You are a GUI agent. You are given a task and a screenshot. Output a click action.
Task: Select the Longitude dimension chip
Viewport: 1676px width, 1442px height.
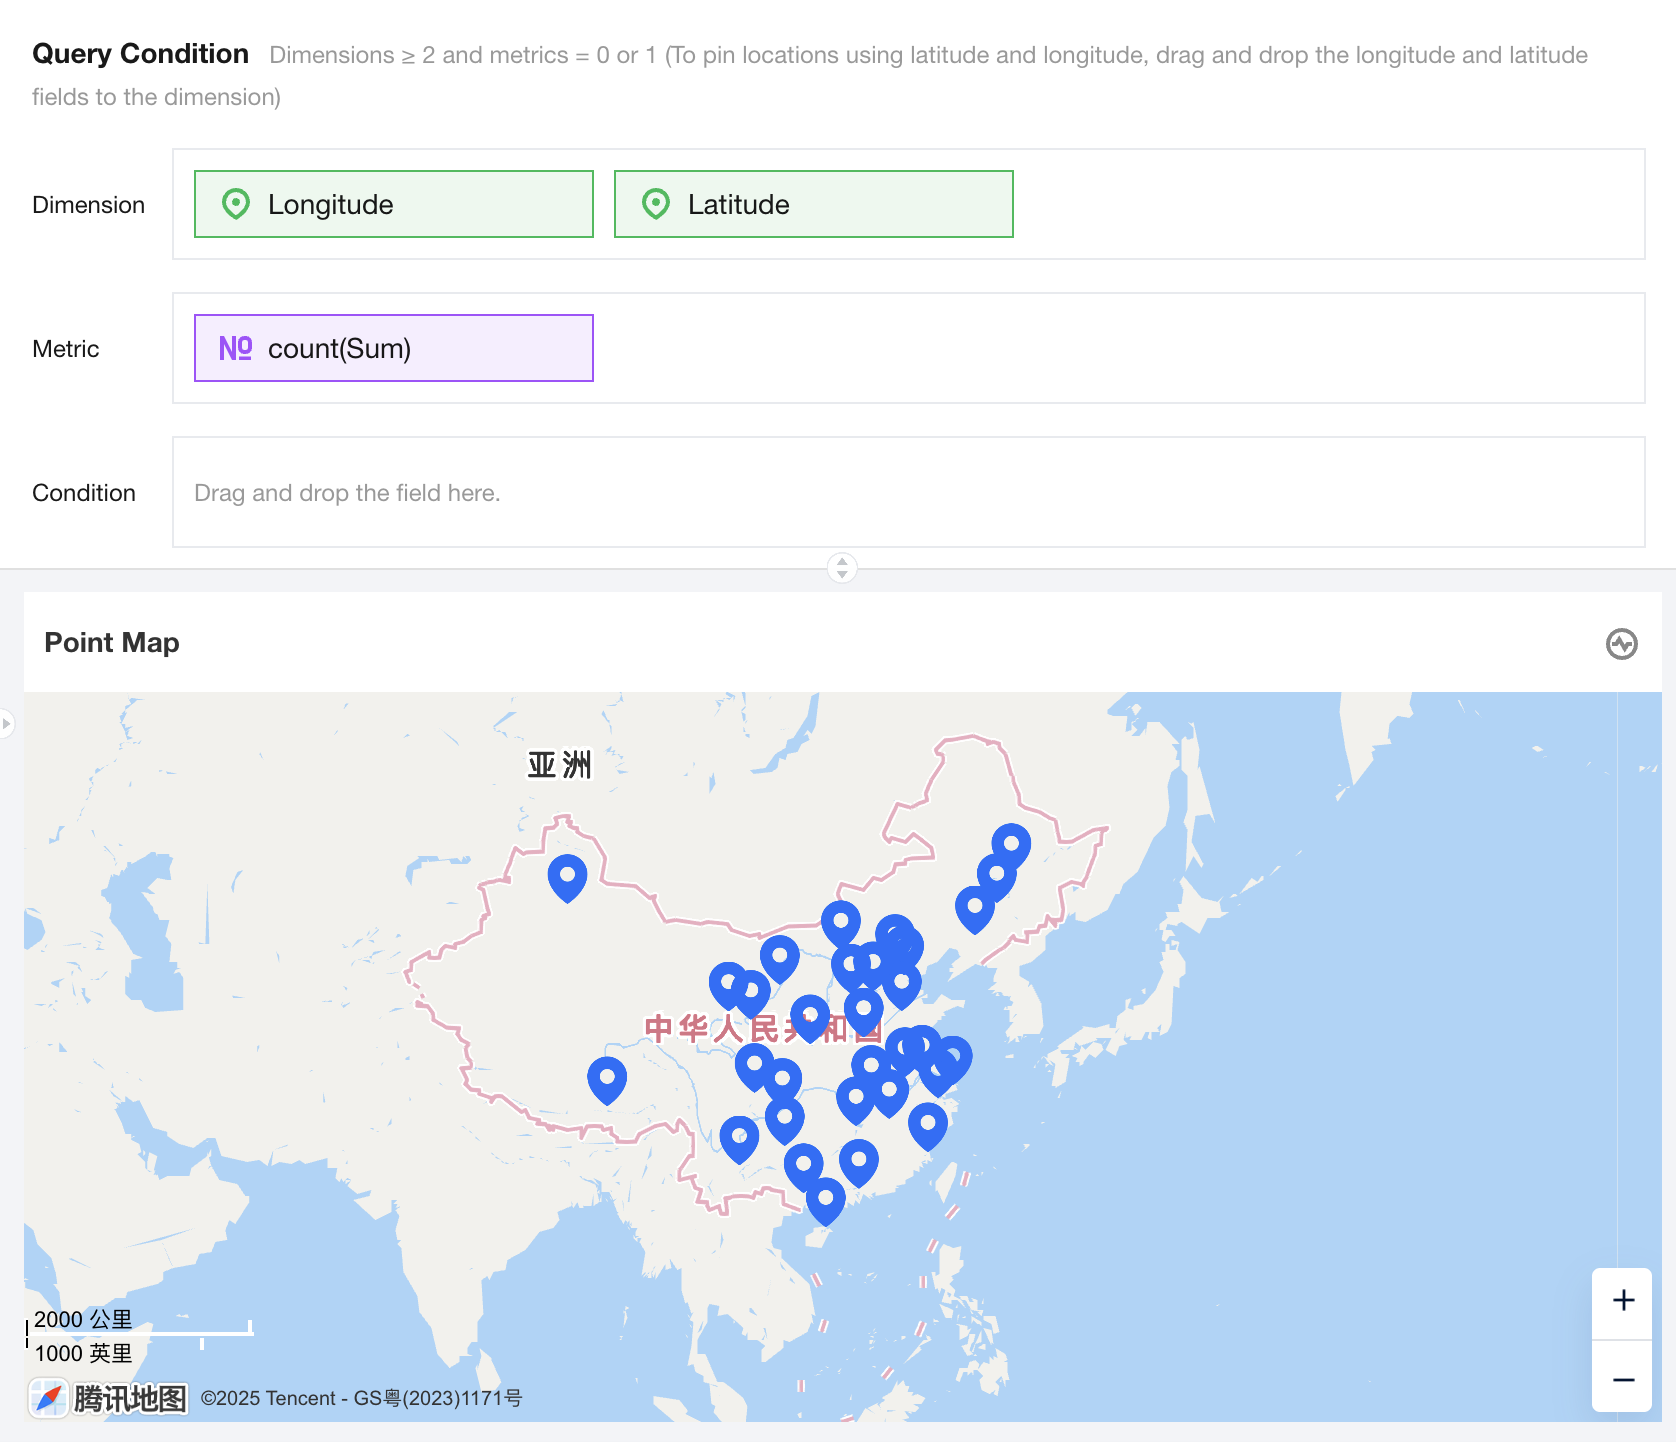tap(393, 204)
